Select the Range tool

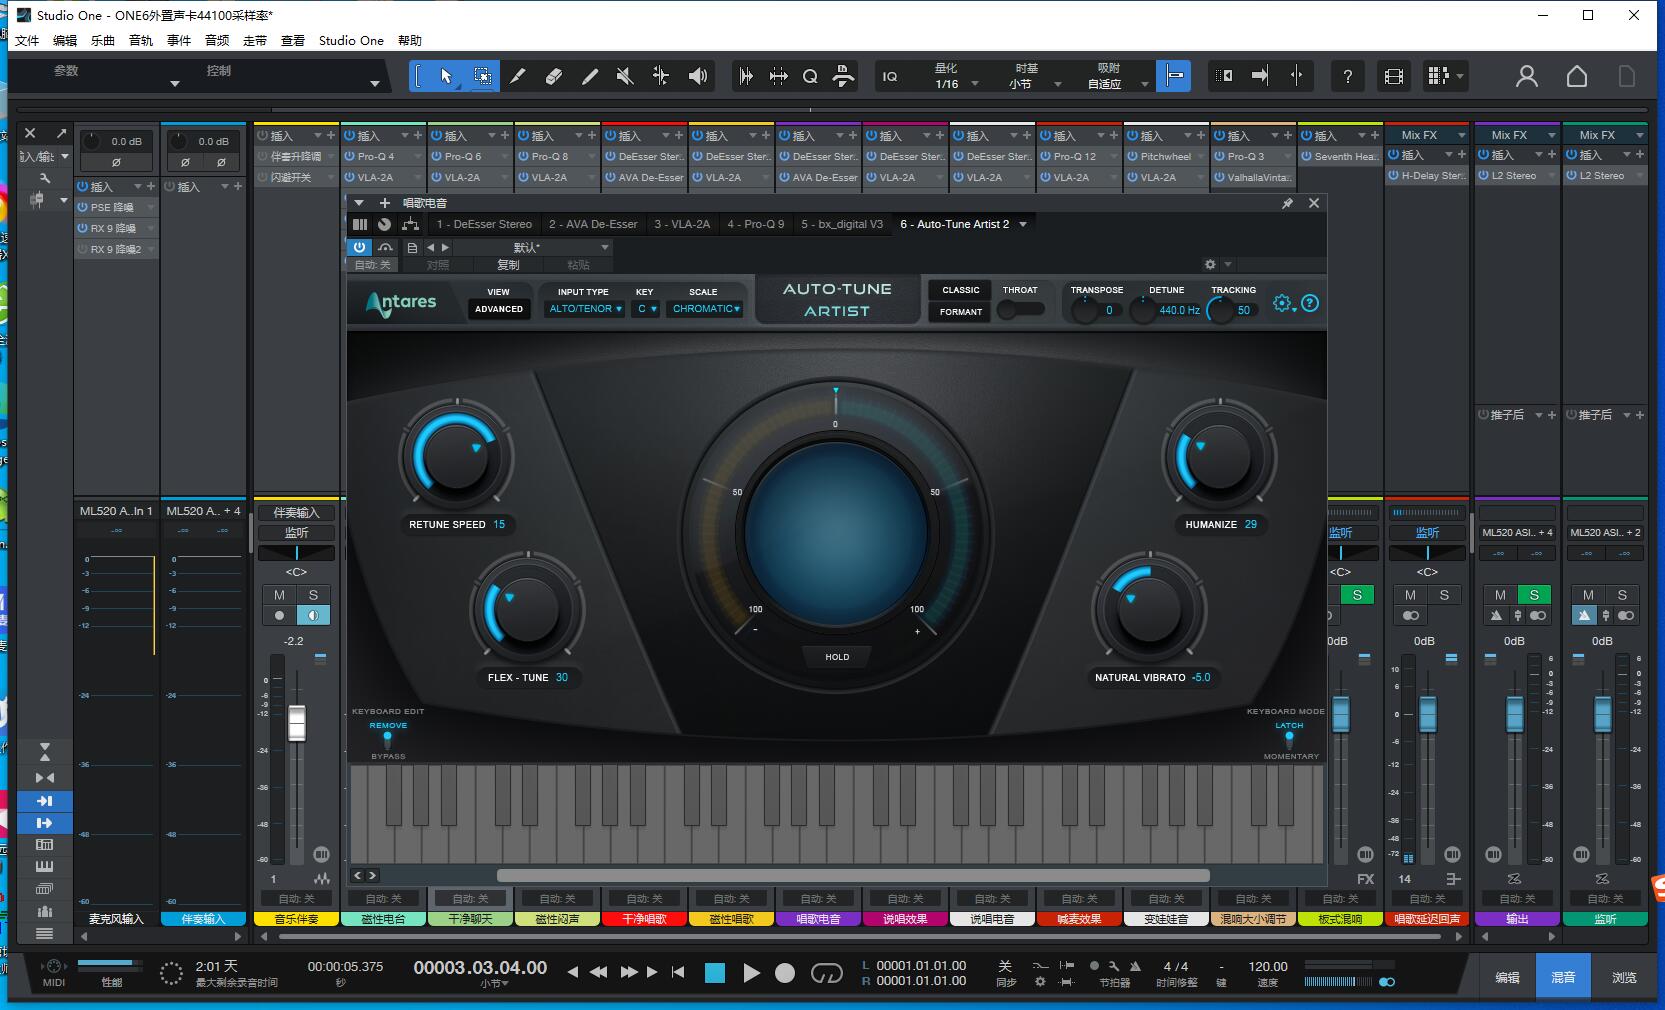[x=482, y=76]
